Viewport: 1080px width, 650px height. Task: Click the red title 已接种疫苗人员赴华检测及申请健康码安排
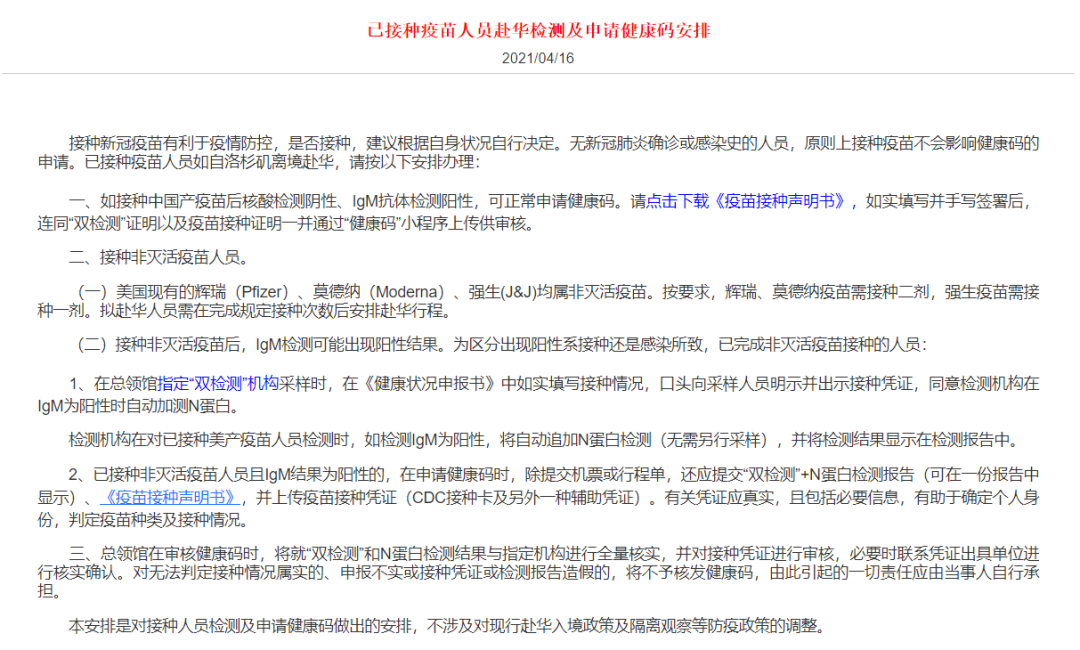click(539, 31)
